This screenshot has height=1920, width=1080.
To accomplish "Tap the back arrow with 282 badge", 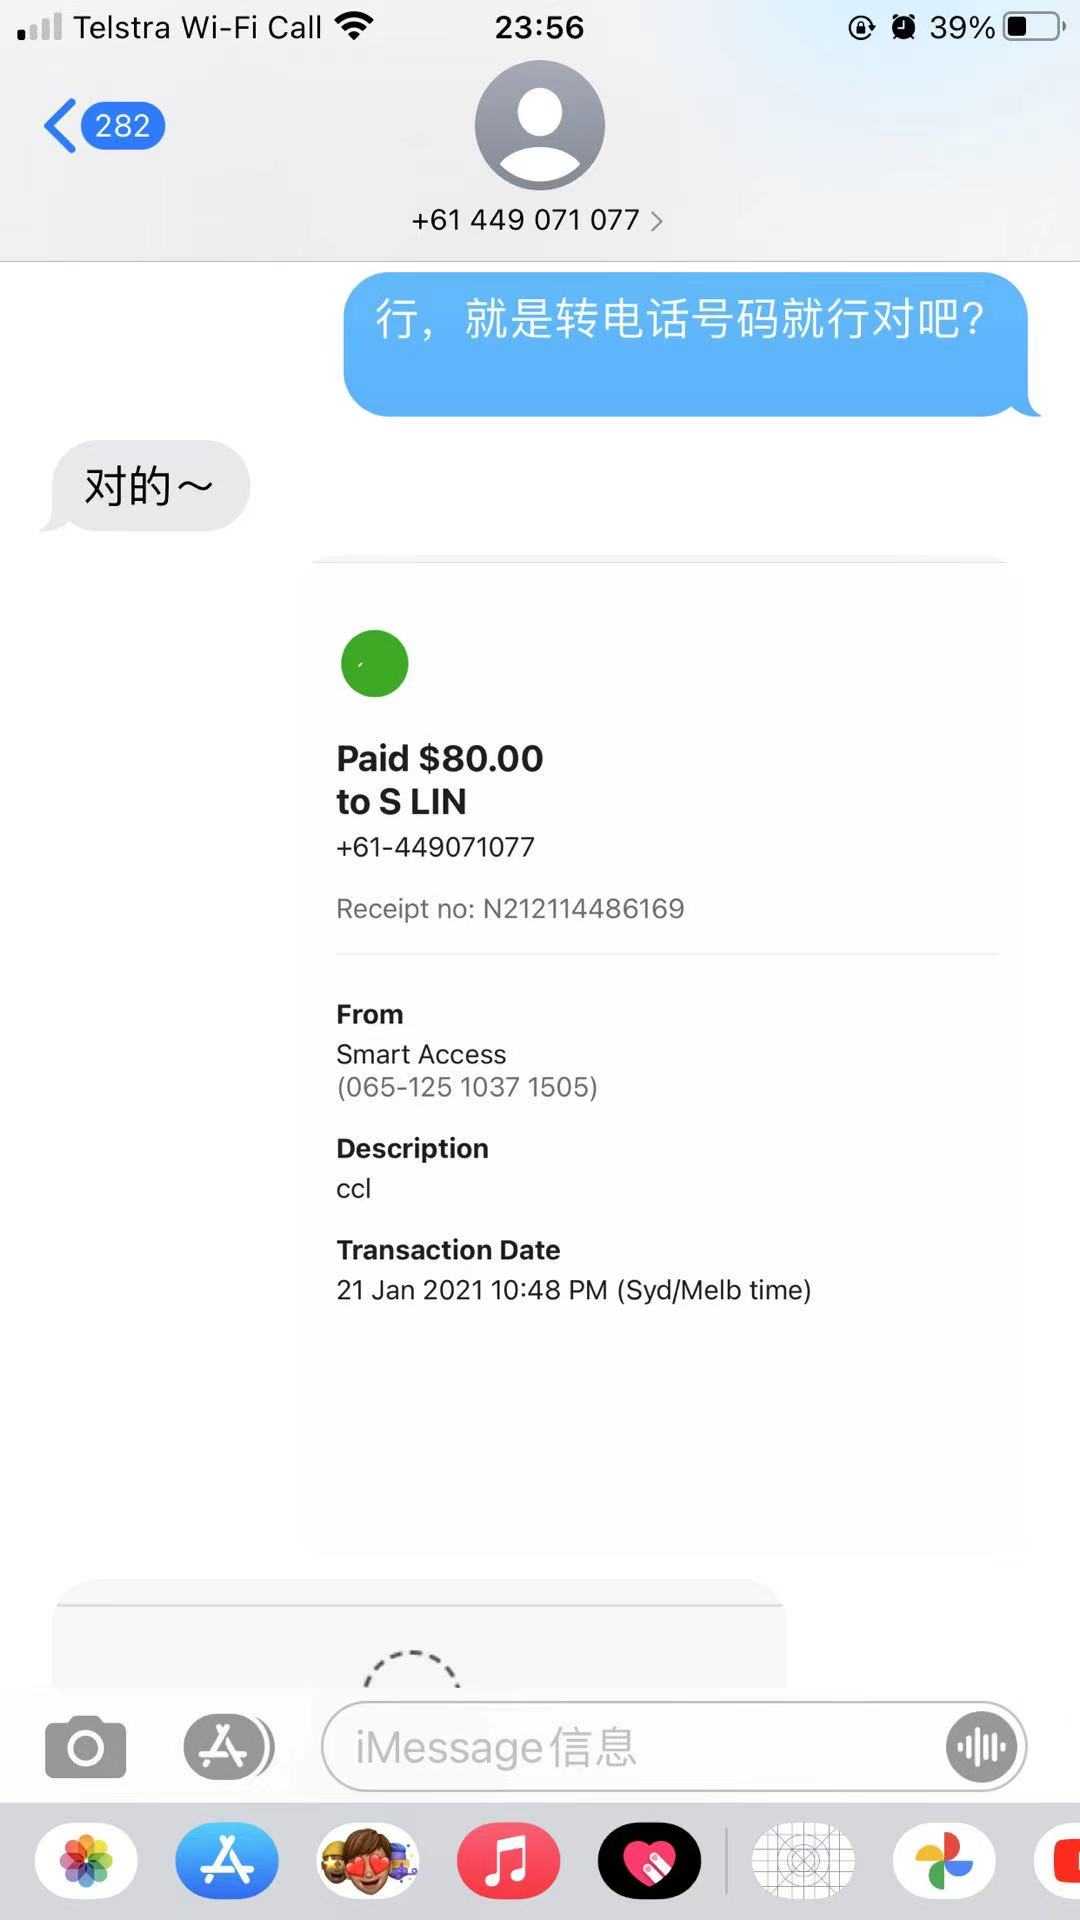I will tap(104, 126).
